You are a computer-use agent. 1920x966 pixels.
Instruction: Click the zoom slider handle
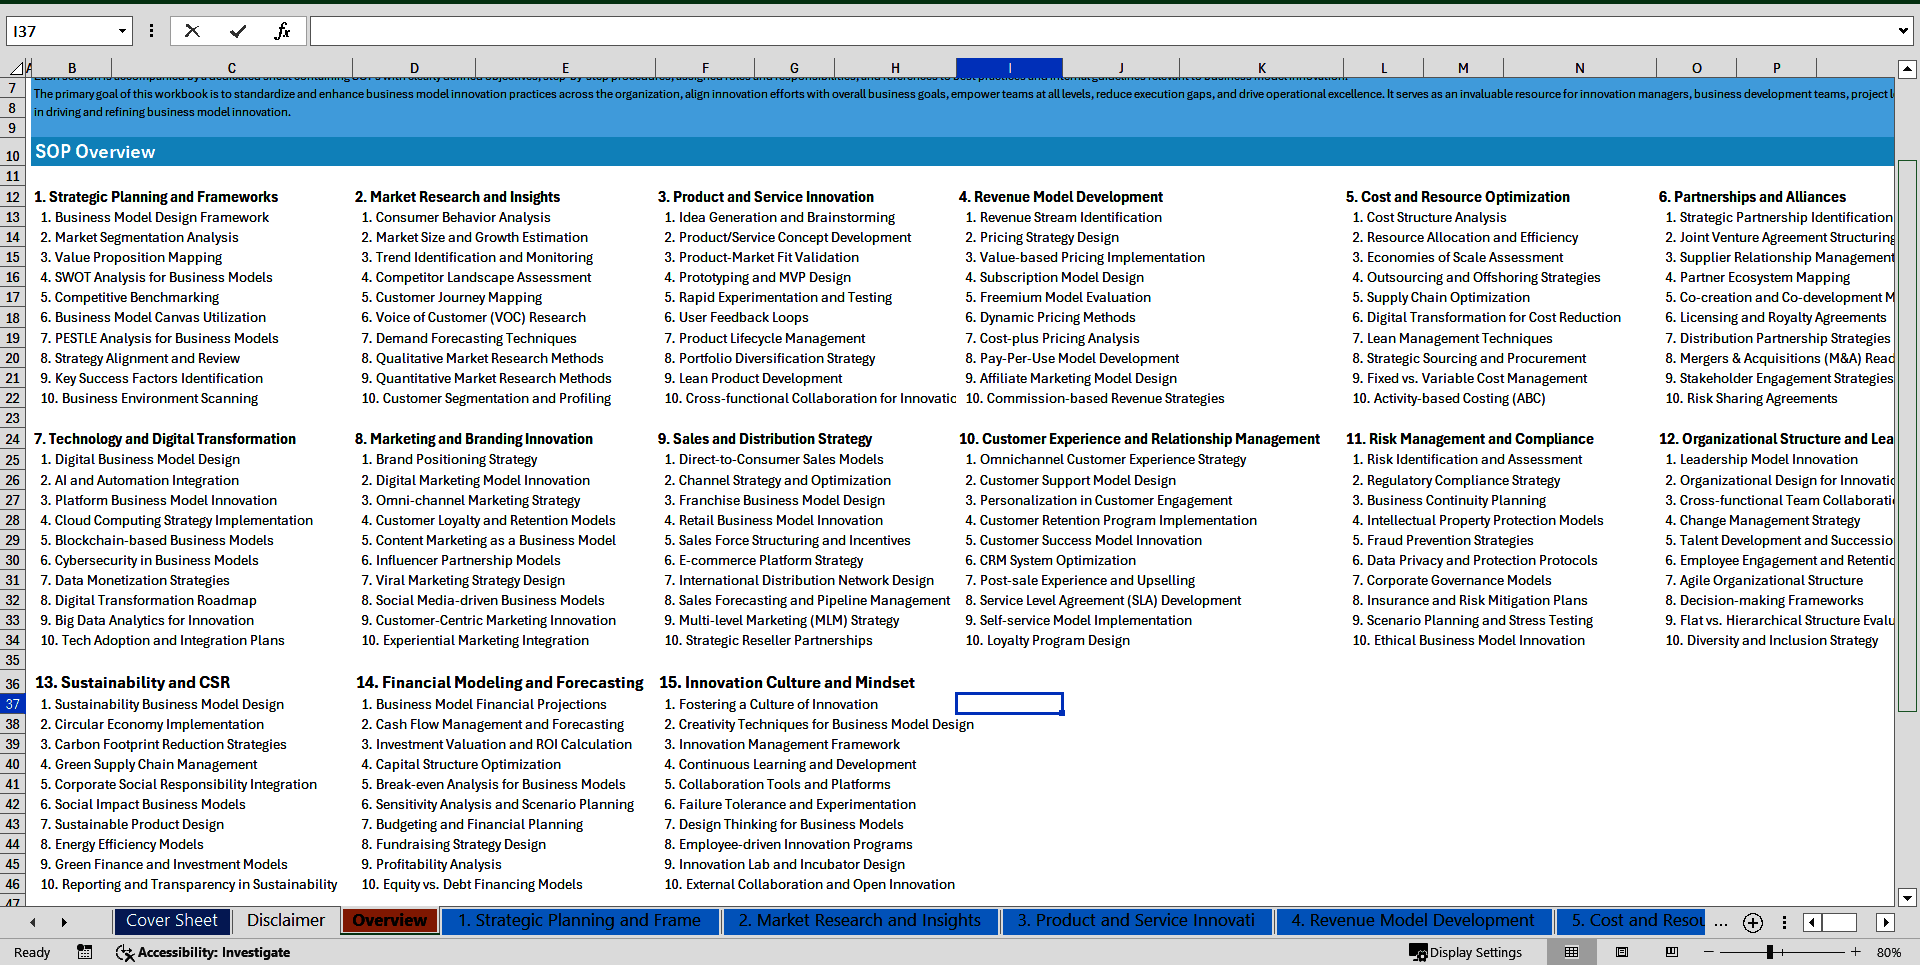tap(1770, 952)
